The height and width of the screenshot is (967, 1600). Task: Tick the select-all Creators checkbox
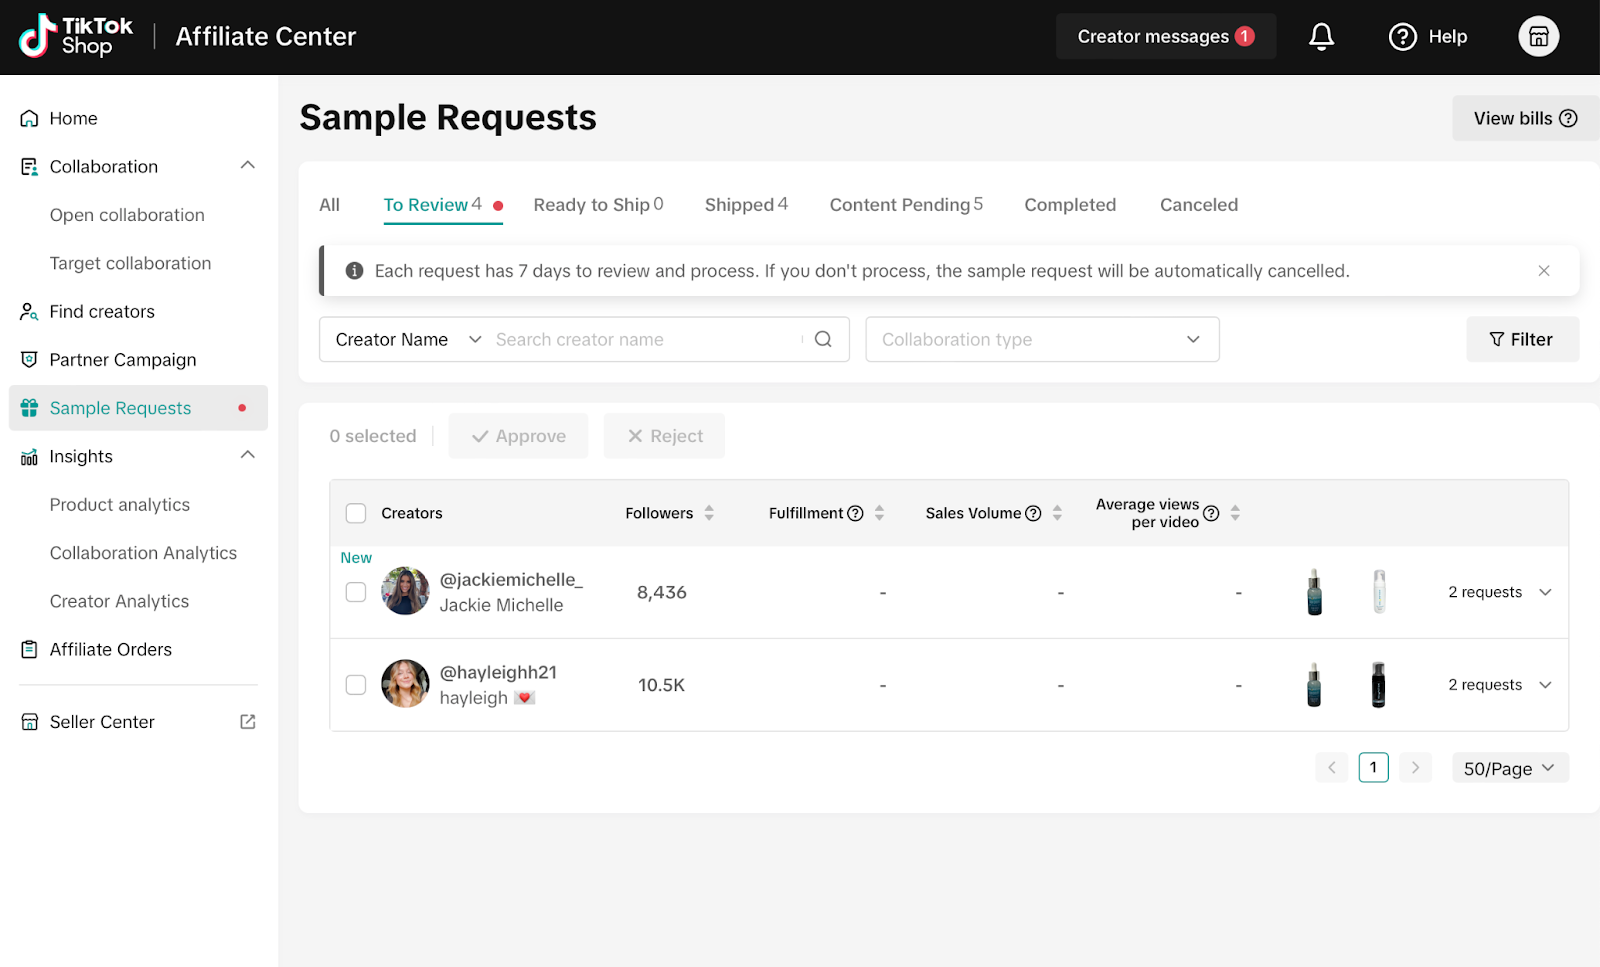click(x=356, y=513)
